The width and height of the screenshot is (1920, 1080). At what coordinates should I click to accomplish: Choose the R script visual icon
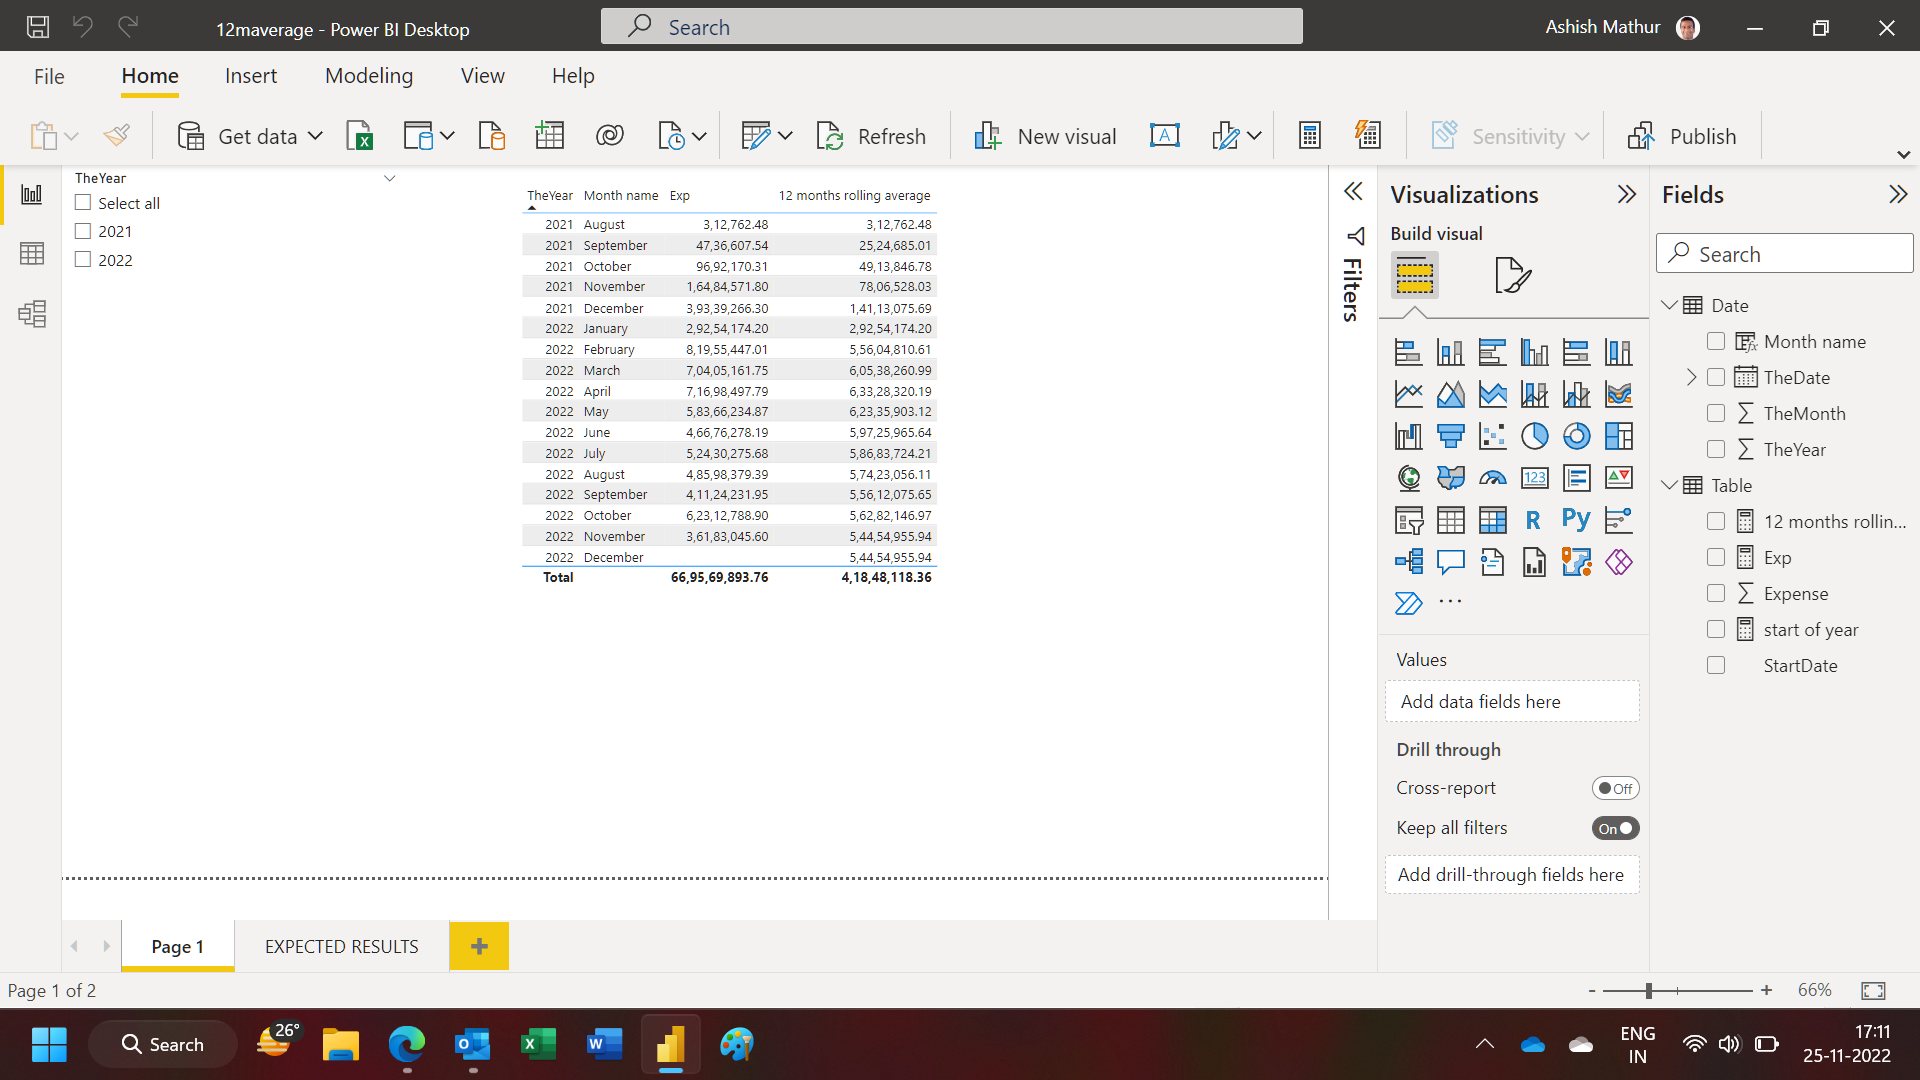pos(1534,520)
